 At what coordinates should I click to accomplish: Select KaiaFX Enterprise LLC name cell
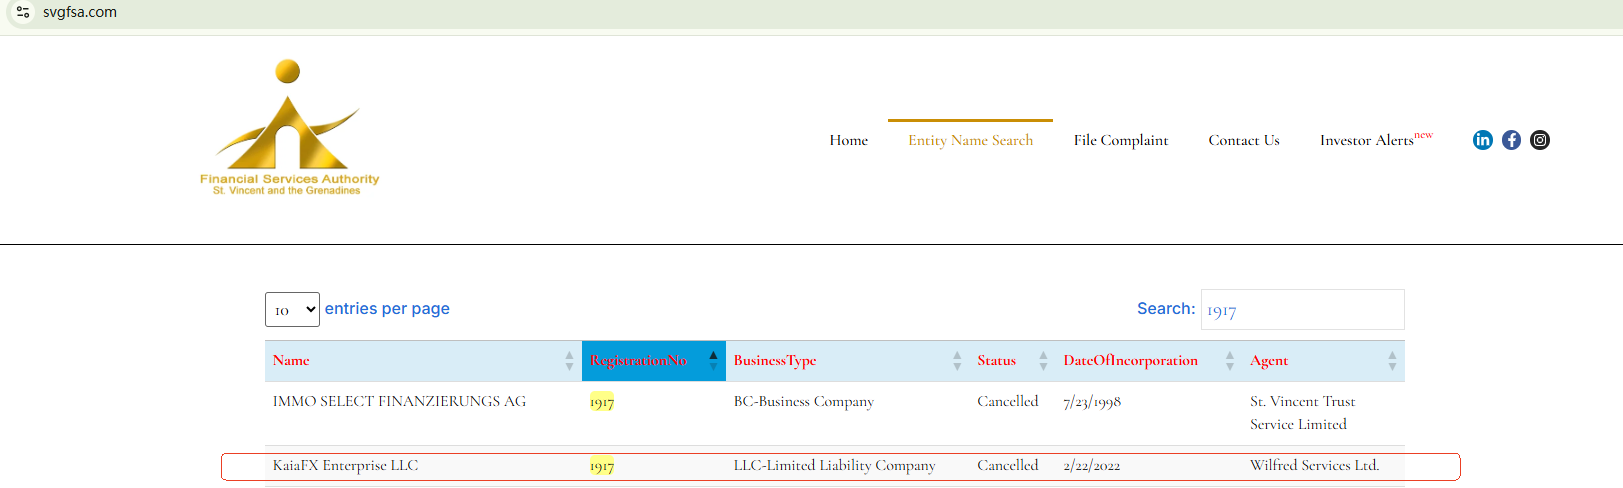click(x=346, y=466)
